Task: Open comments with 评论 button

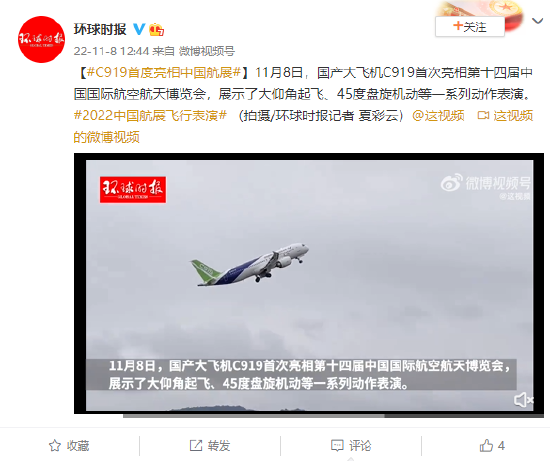Action: pos(351,446)
